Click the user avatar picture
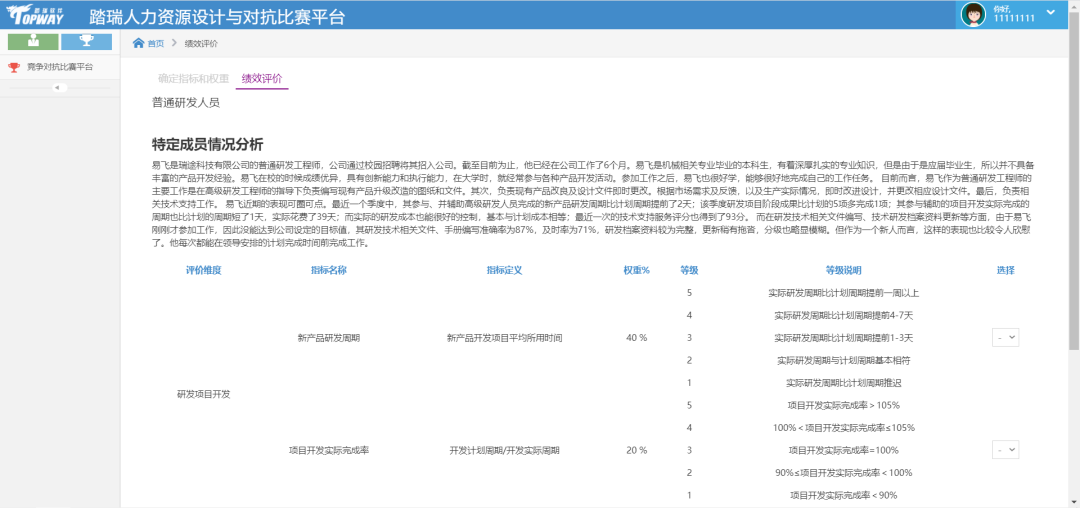This screenshot has width=1080, height=508. [x=973, y=13]
